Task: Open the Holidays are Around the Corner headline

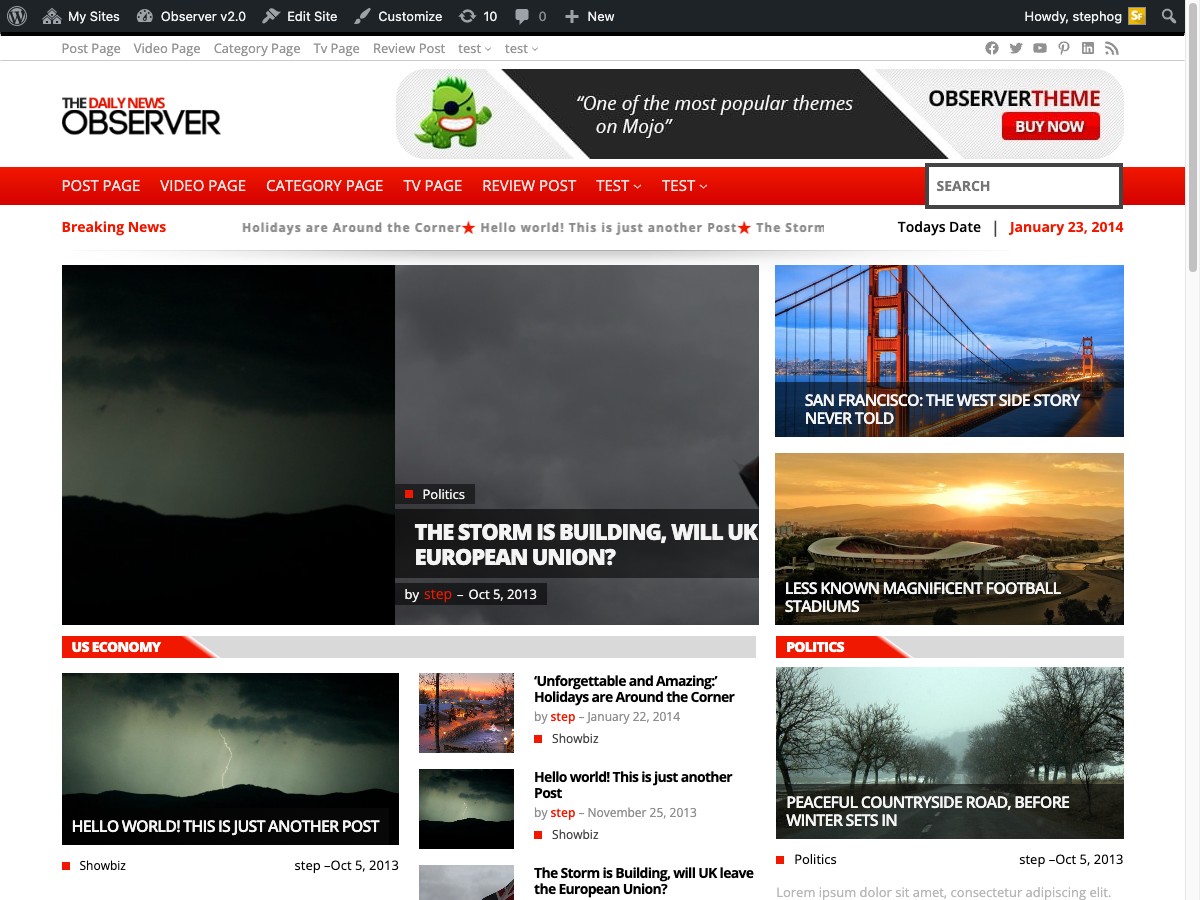Action: point(634,689)
